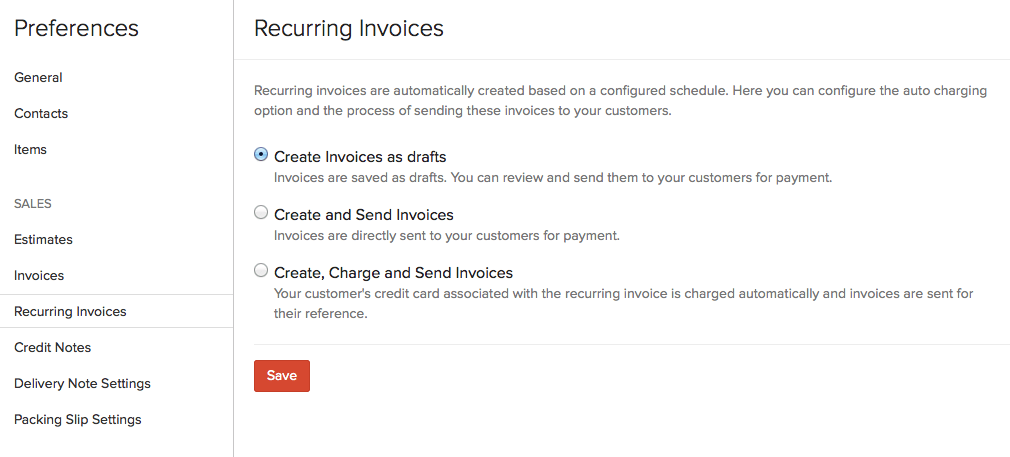Screen dimensions: 1010x457
Task: Click the "Create, Charge and Send Invoices" label text
Action: (x=393, y=273)
